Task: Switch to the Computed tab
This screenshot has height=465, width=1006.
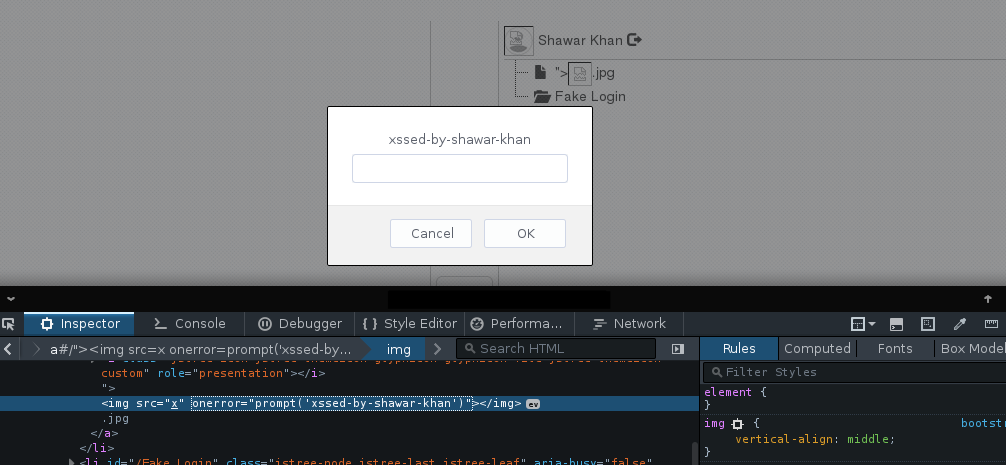Action: tap(817, 349)
